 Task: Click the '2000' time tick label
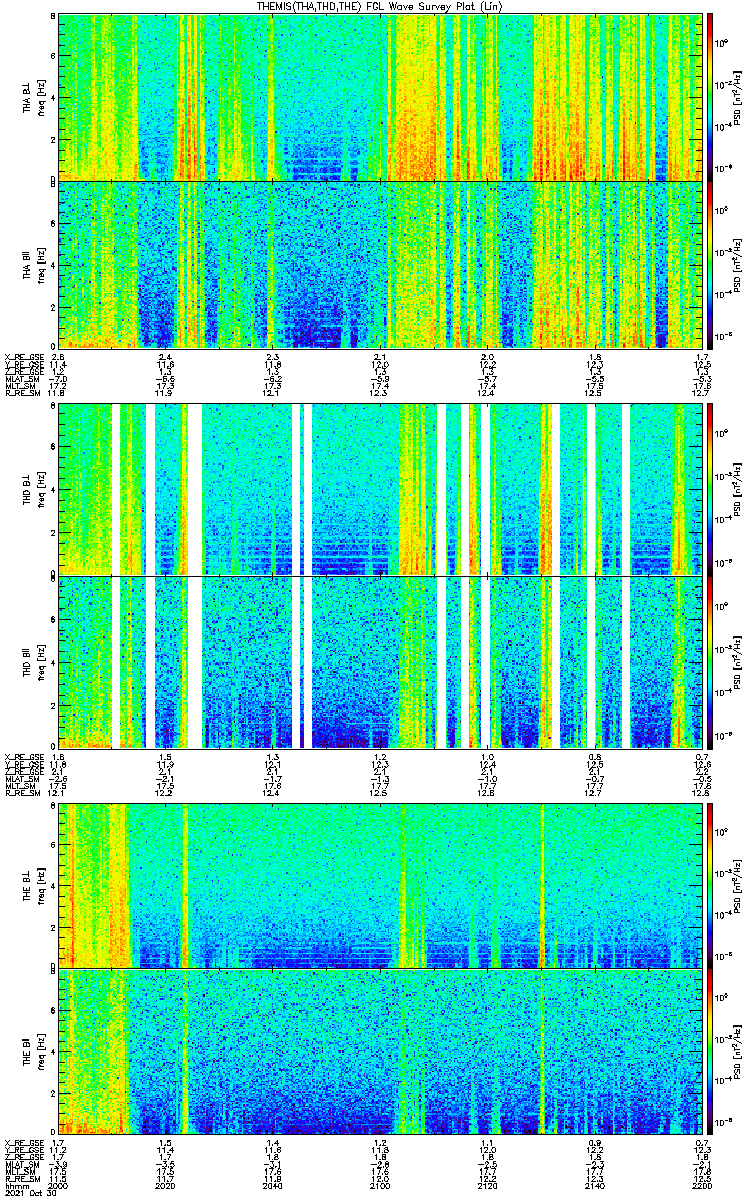coord(58,1184)
